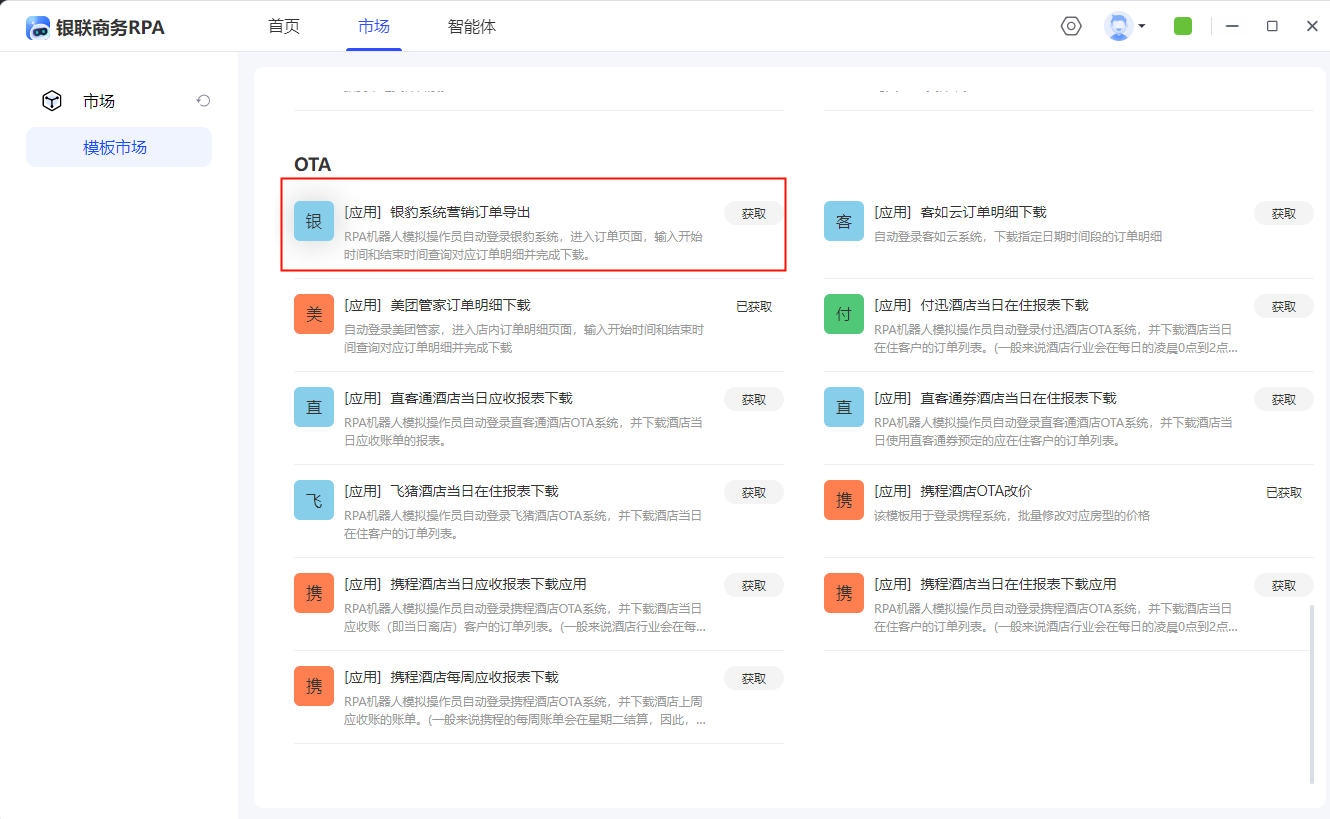1330x819 pixels.
Task: Select 模板市场 in the sidebar
Action: (115, 147)
